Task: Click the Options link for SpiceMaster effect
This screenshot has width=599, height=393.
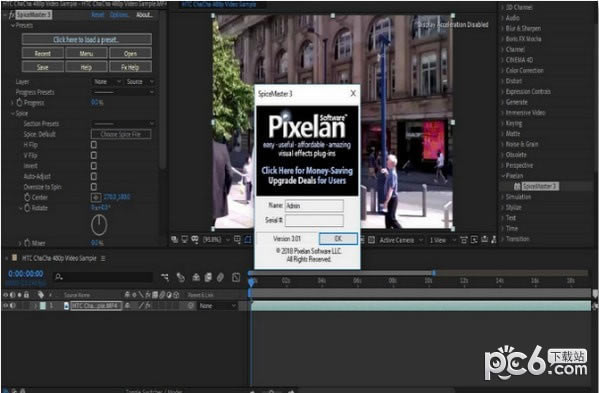Action: (119, 15)
